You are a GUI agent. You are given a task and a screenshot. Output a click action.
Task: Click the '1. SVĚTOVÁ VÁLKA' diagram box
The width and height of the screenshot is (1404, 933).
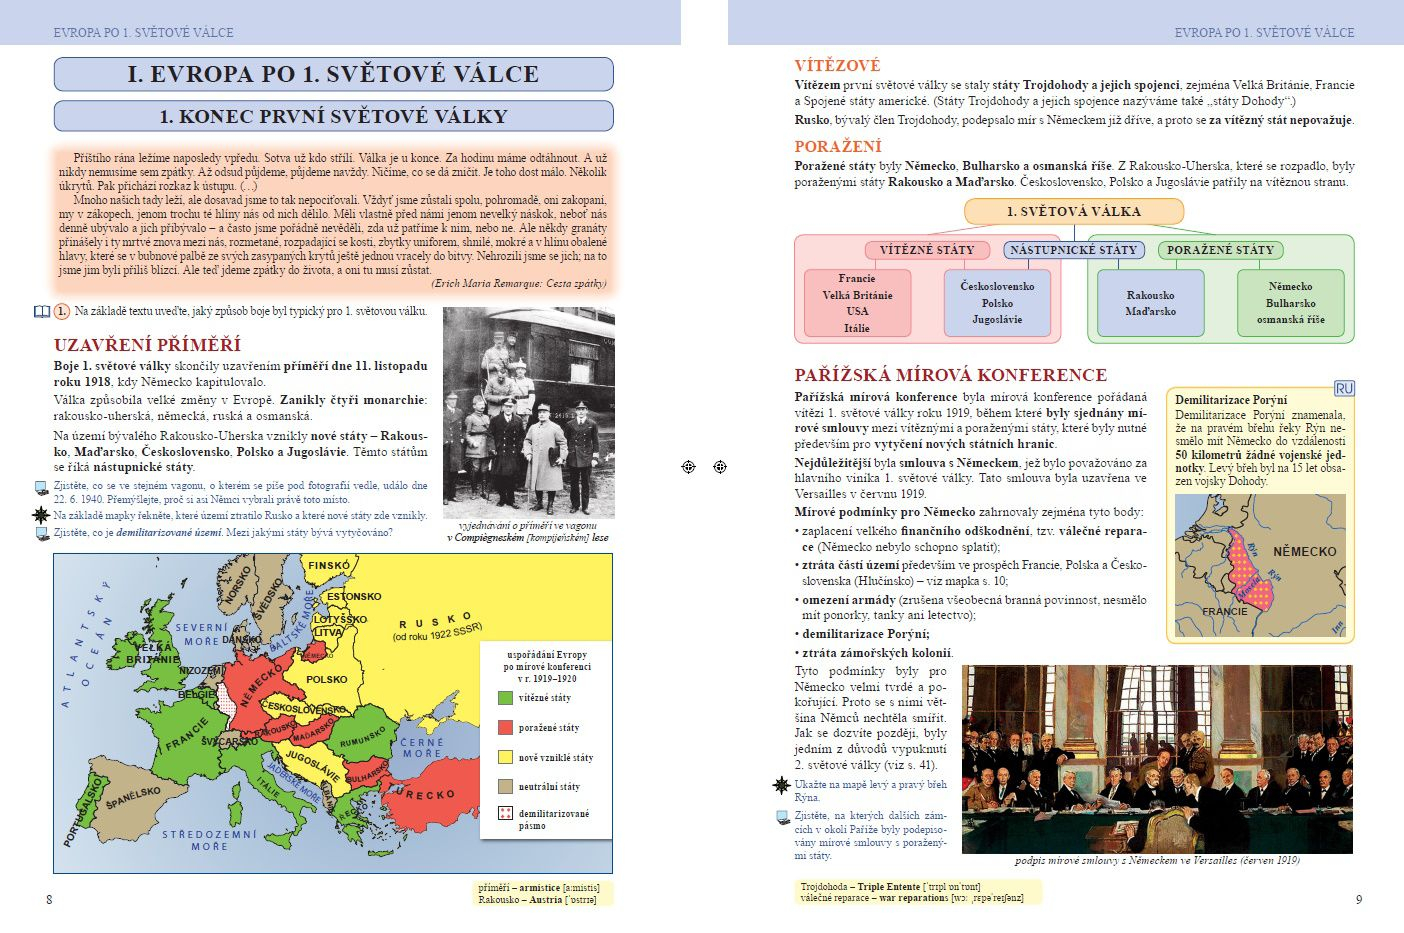[1074, 211]
